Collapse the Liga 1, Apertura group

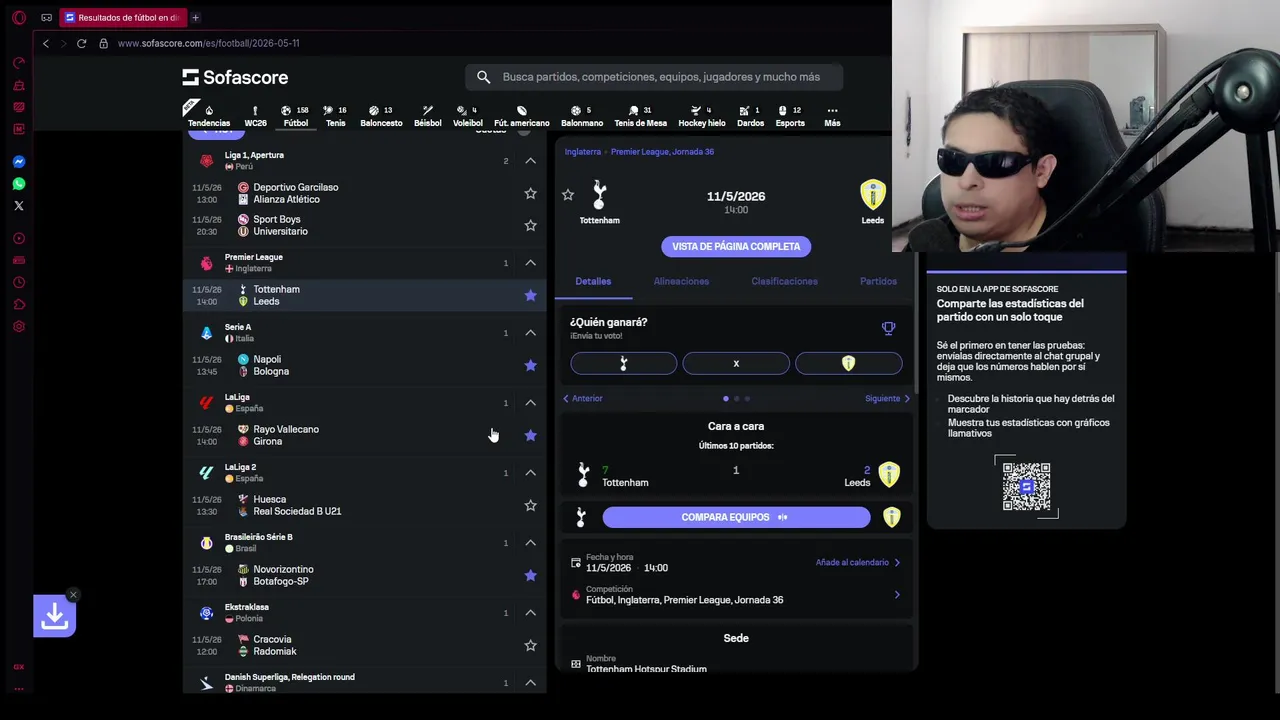click(x=531, y=161)
